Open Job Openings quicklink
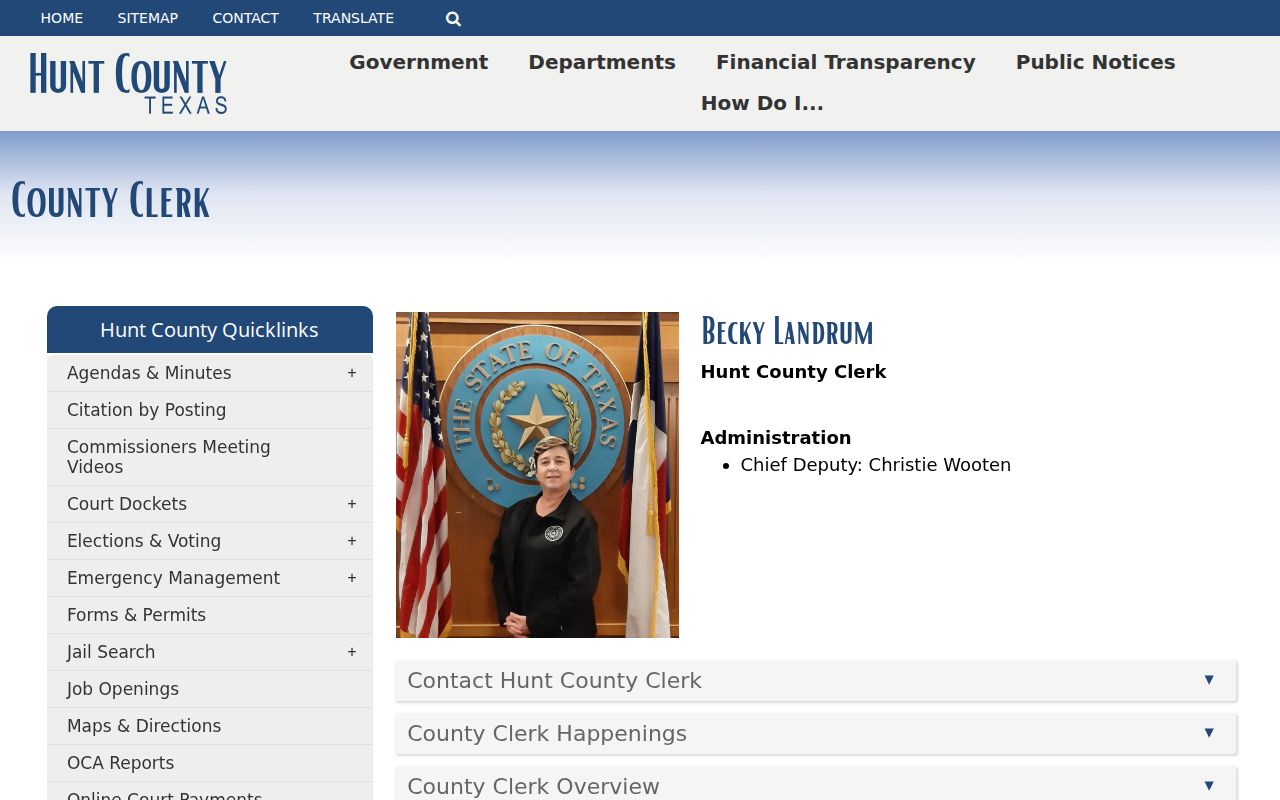The image size is (1280, 800). click(123, 689)
